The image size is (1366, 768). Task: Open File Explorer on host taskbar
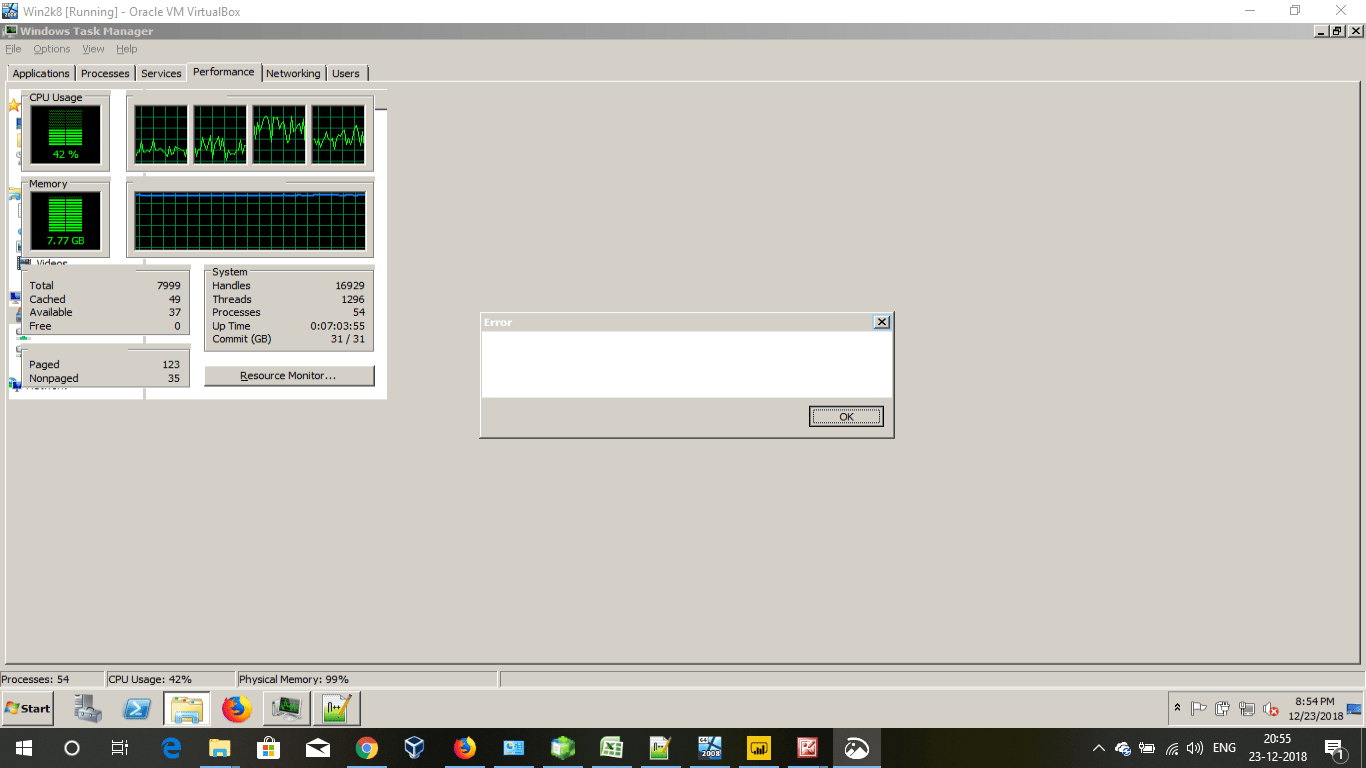pyautogui.click(x=219, y=748)
